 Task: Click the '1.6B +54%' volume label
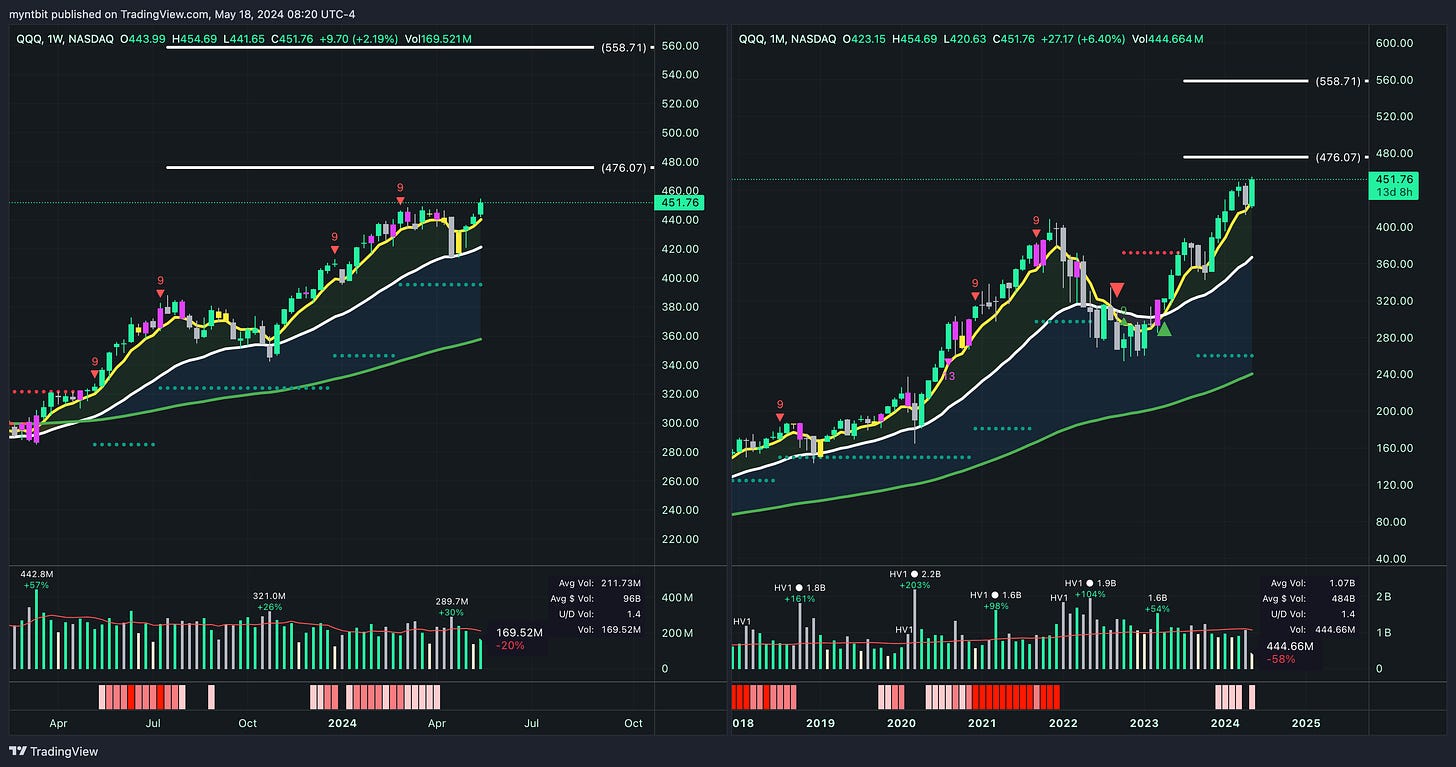pyautogui.click(x=1155, y=602)
